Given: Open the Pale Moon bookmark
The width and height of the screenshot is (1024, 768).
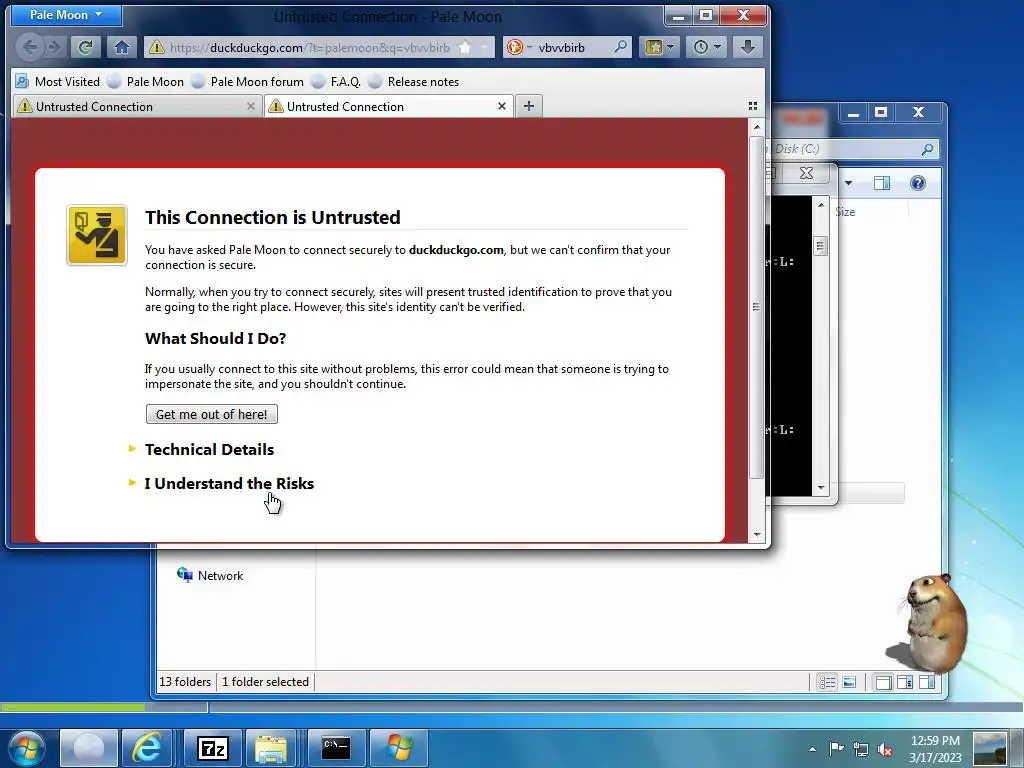Looking at the screenshot, I should 145,82.
